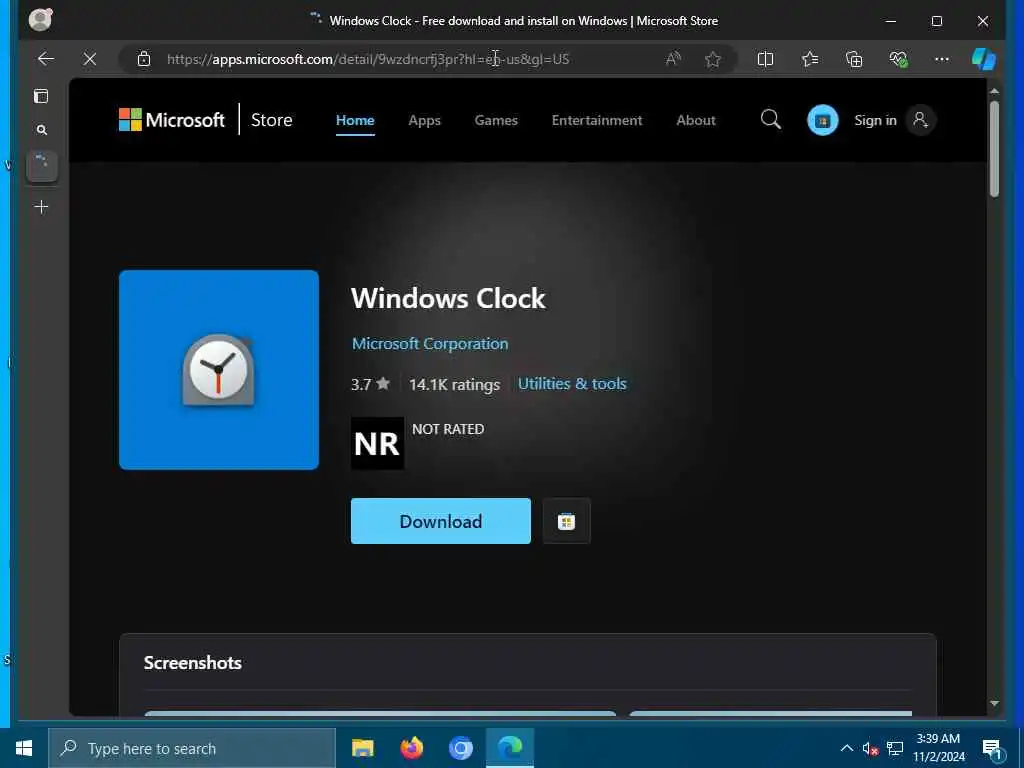
Task: Open File Explorer from taskbar
Action: pos(362,748)
